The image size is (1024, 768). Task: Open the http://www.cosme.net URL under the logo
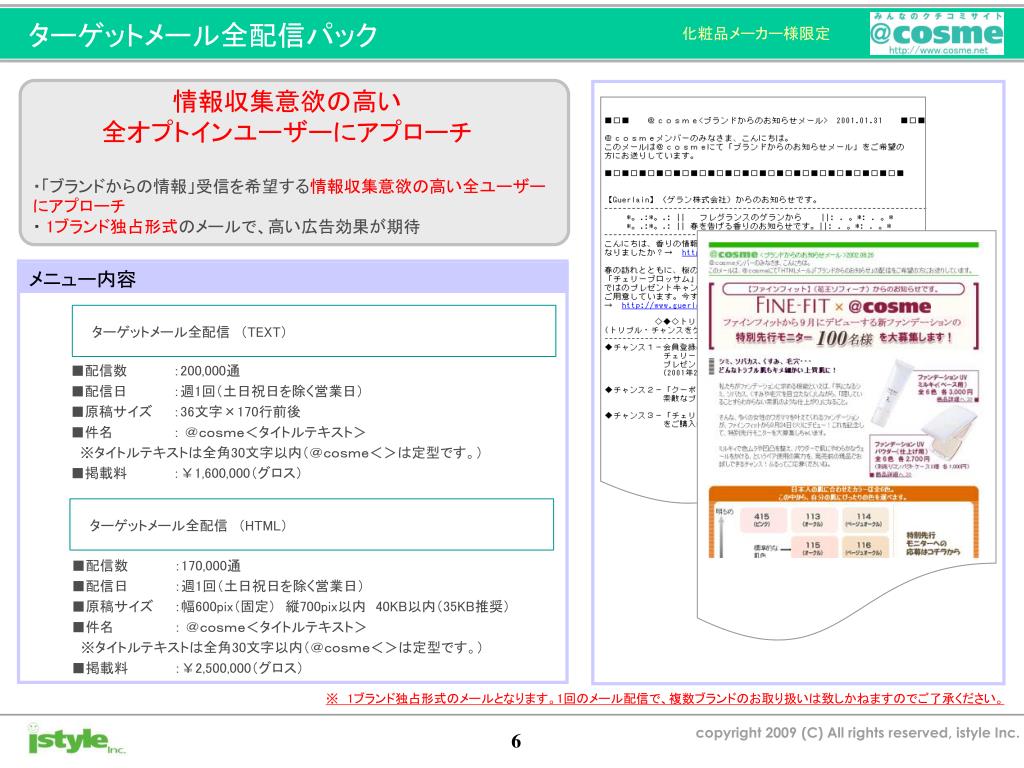[x=938, y=50]
